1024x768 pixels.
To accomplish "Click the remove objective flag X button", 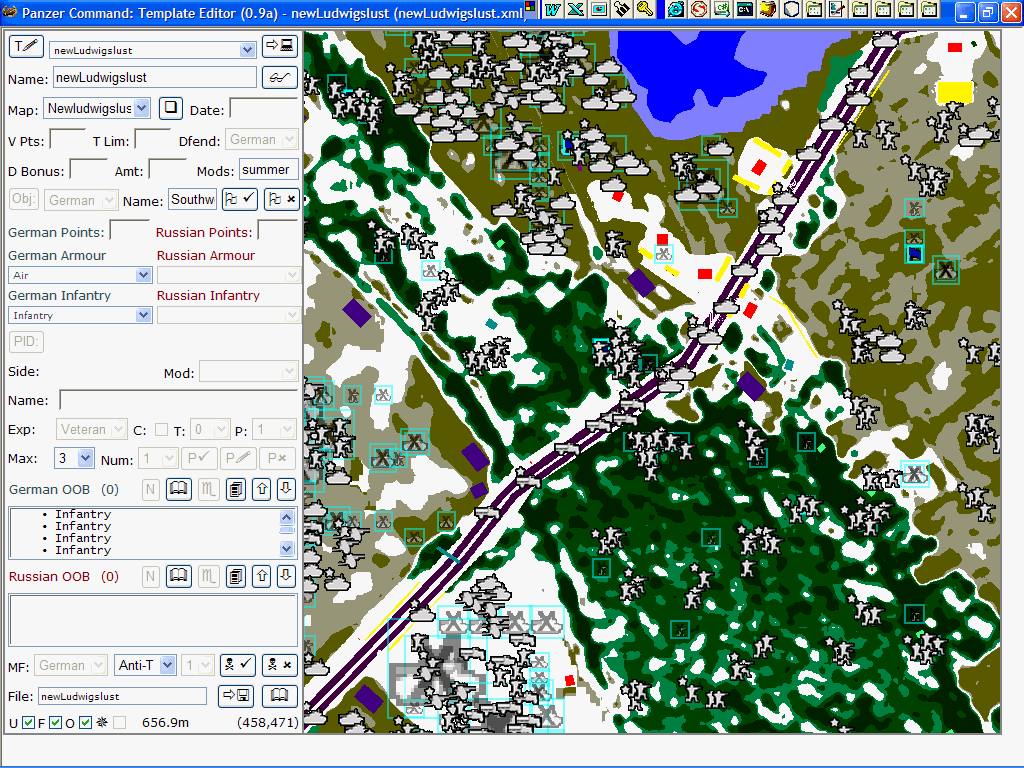I will coord(281,200).
